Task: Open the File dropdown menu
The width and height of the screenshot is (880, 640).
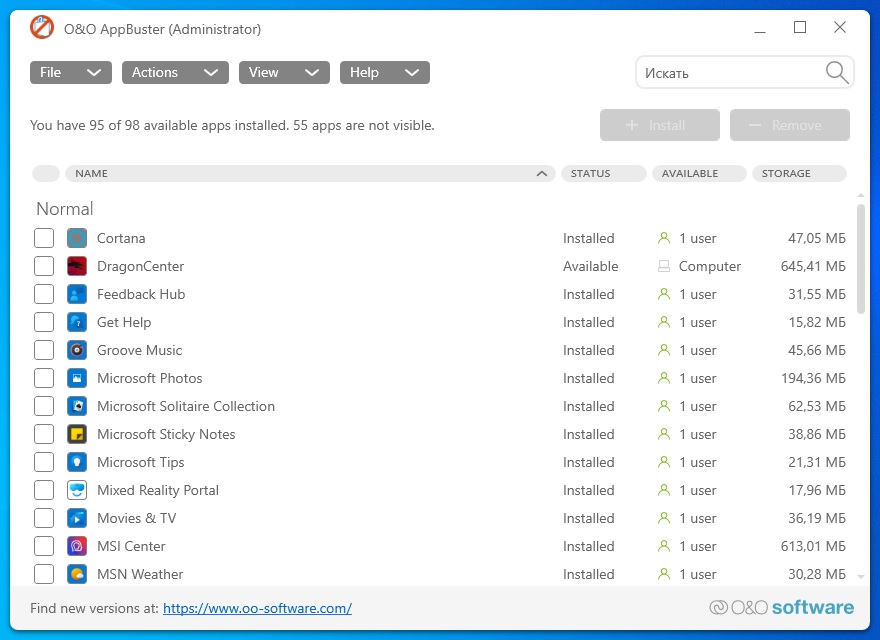Action: pyautogui.click(x=71, y=72)
